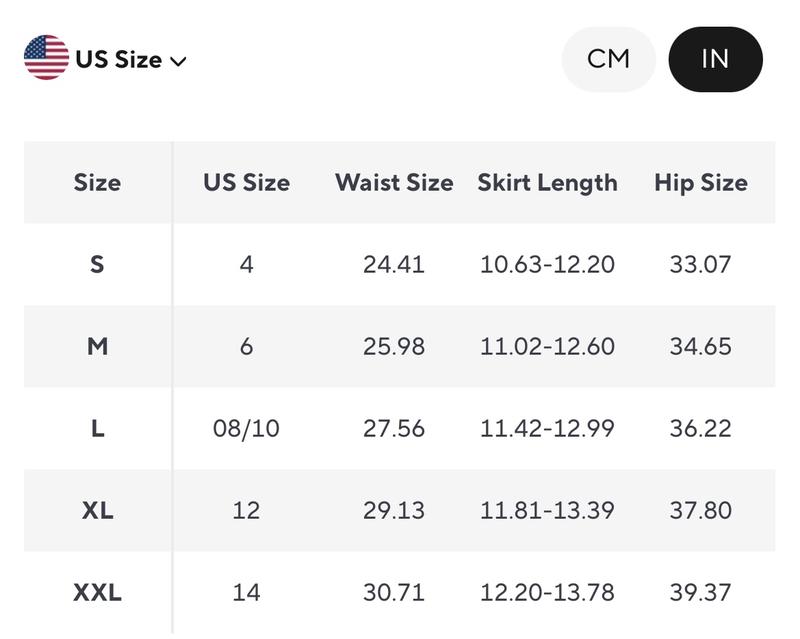This screenshot has height=639, width=800.
Task: Click the Waist Size column header
Action: coord(394,183)
